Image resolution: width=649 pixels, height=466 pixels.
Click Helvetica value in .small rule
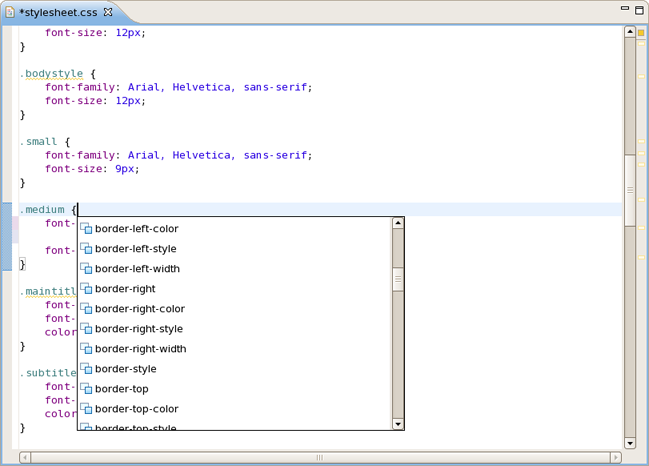[x=201, y=155]
